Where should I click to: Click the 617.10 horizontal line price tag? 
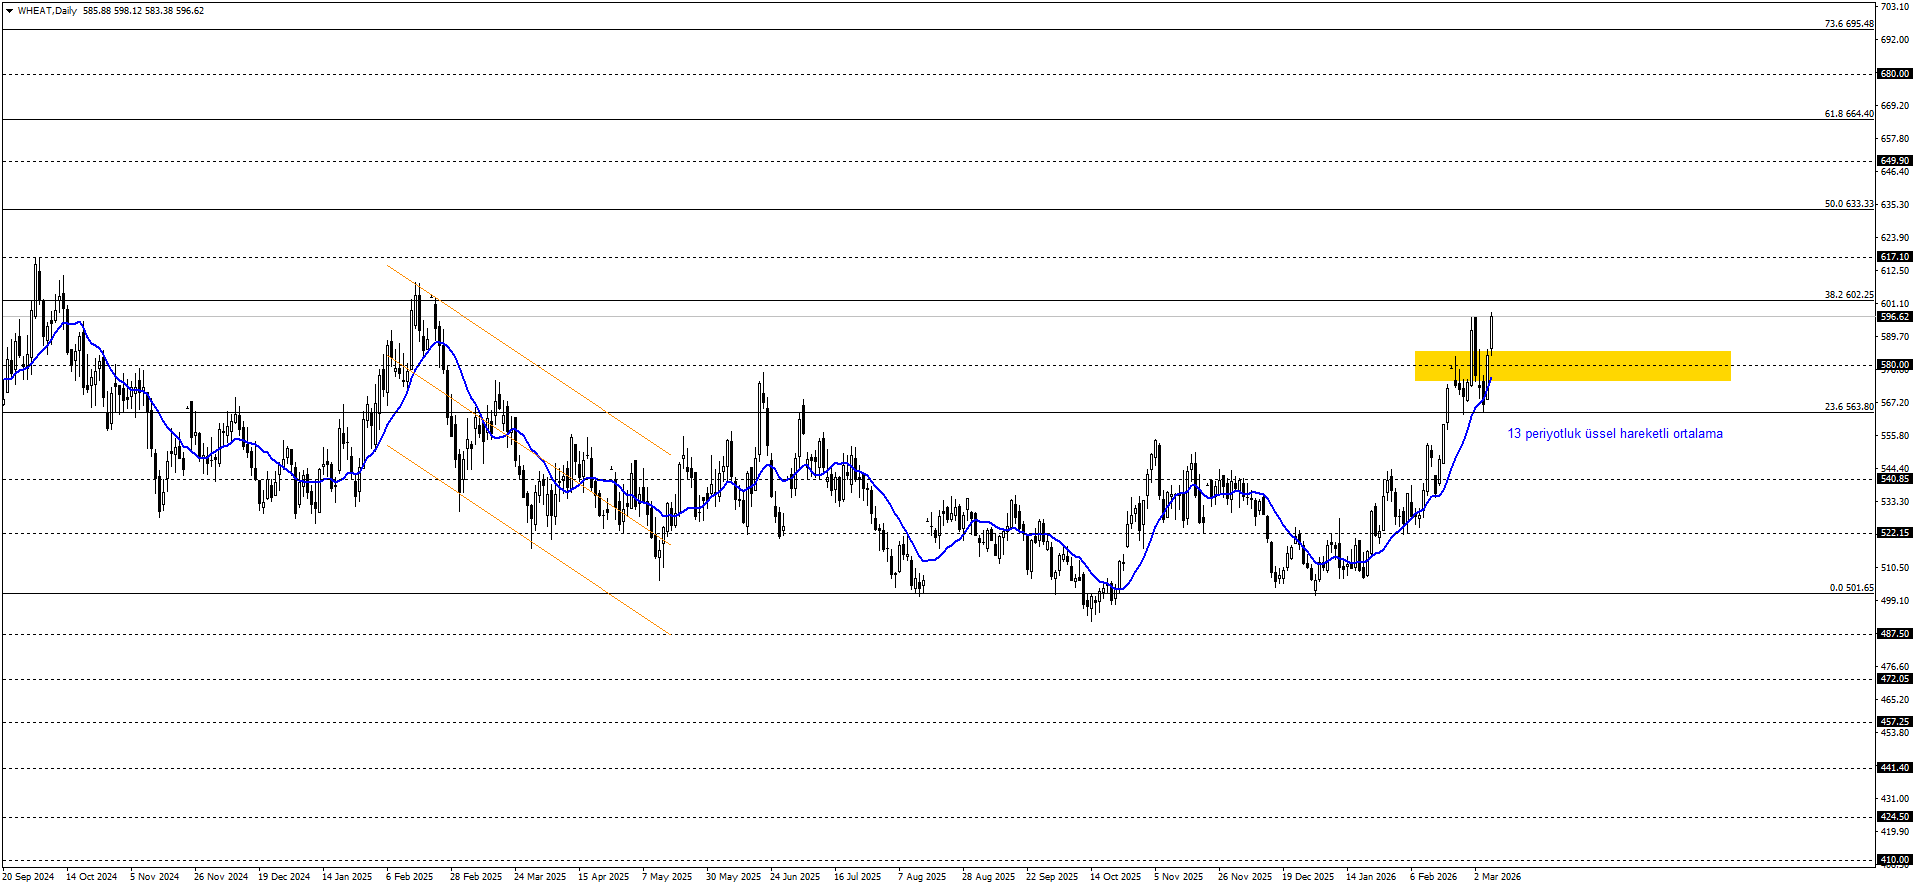coord(1894,257)
